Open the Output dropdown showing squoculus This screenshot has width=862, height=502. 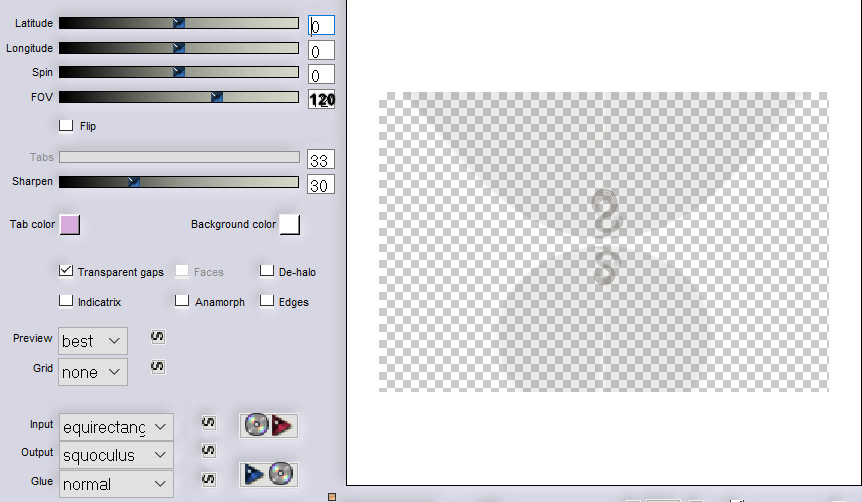click(116, 455)
